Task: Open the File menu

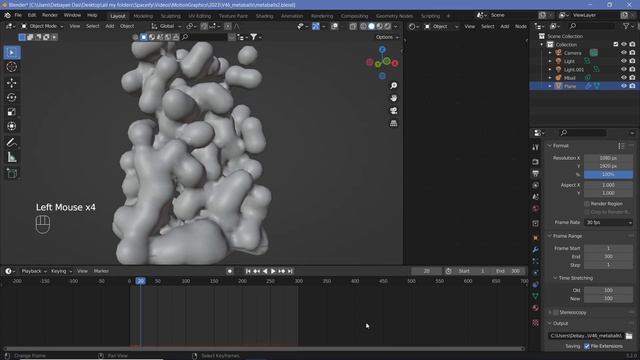Action: tap(18, 16)
